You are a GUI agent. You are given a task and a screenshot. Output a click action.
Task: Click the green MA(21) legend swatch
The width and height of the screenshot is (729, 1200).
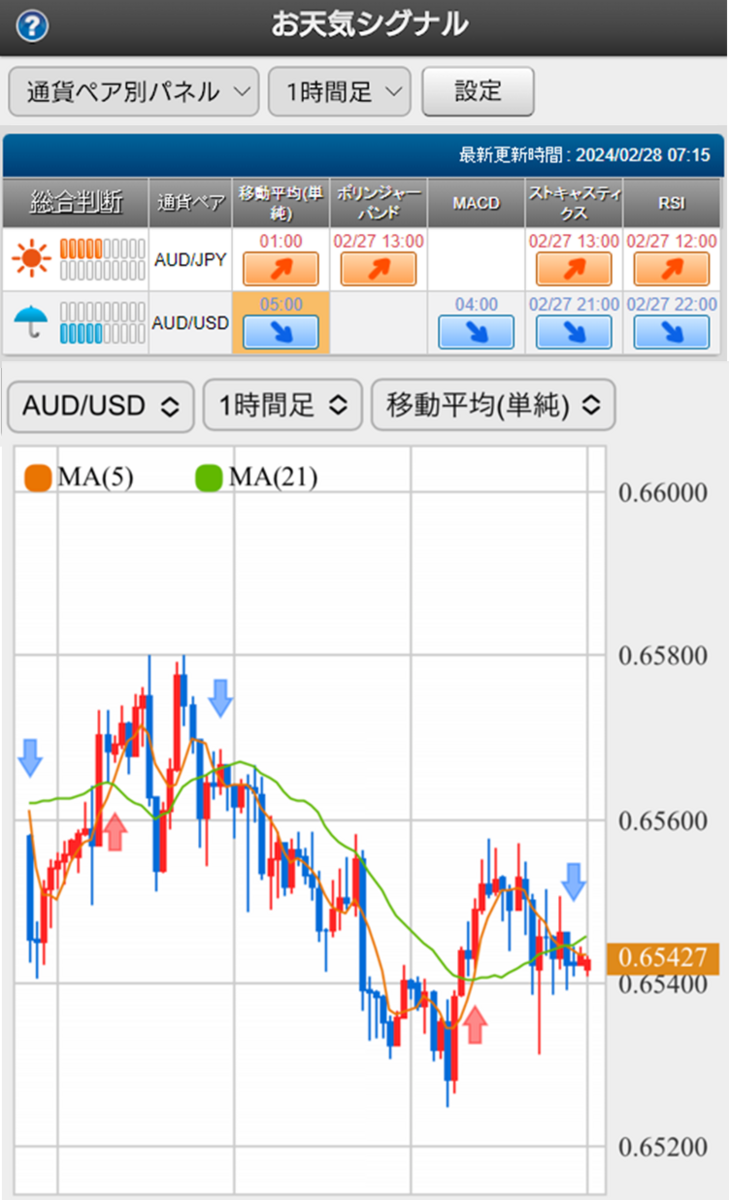[x=208, y=477]
